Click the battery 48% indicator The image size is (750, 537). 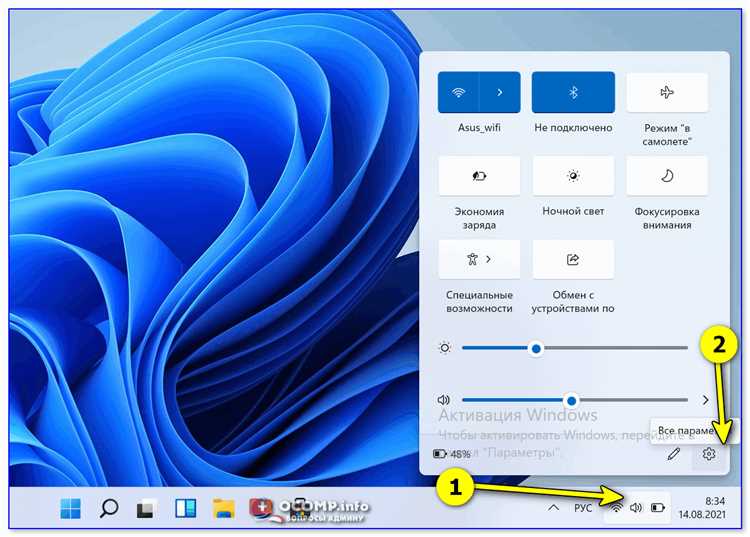click(x=452, y=454)
